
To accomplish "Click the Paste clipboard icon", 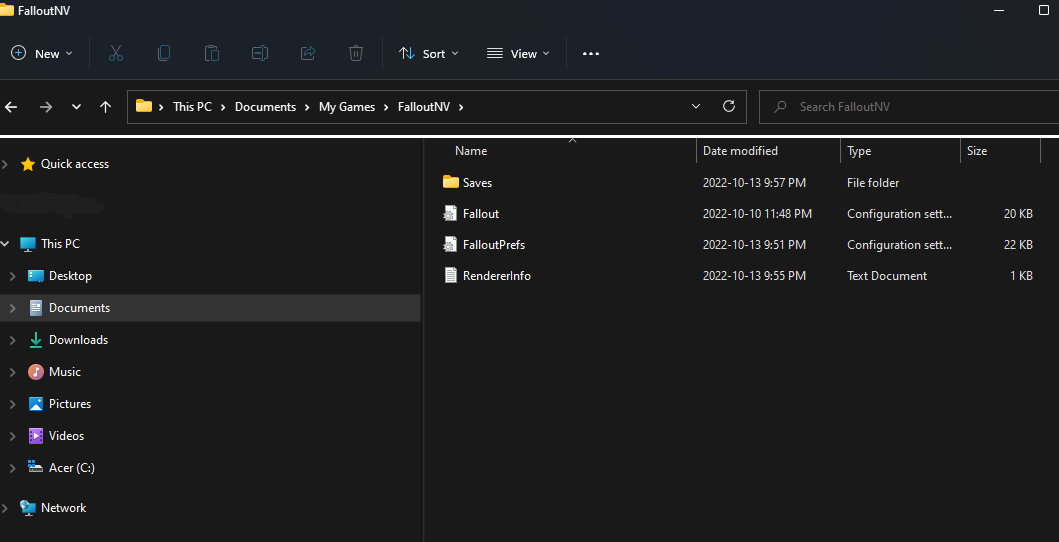I will click(211, 53).
